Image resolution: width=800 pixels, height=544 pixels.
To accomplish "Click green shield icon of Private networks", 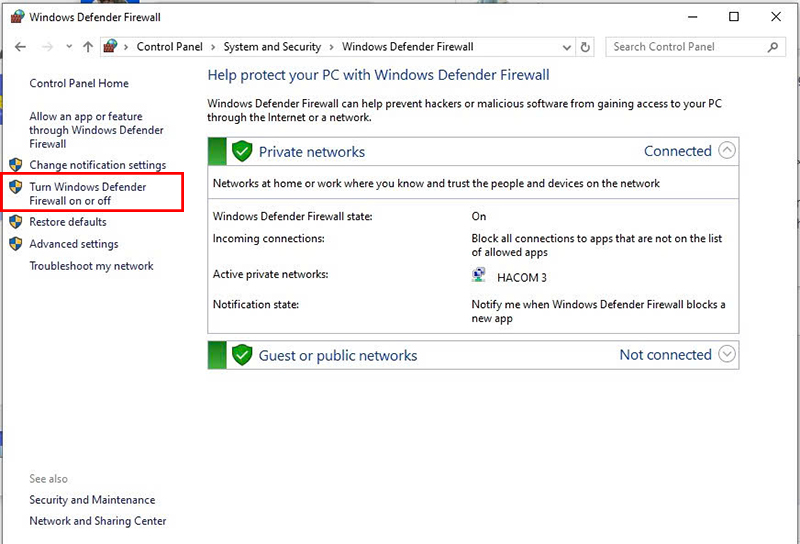I will pos(242,151).
